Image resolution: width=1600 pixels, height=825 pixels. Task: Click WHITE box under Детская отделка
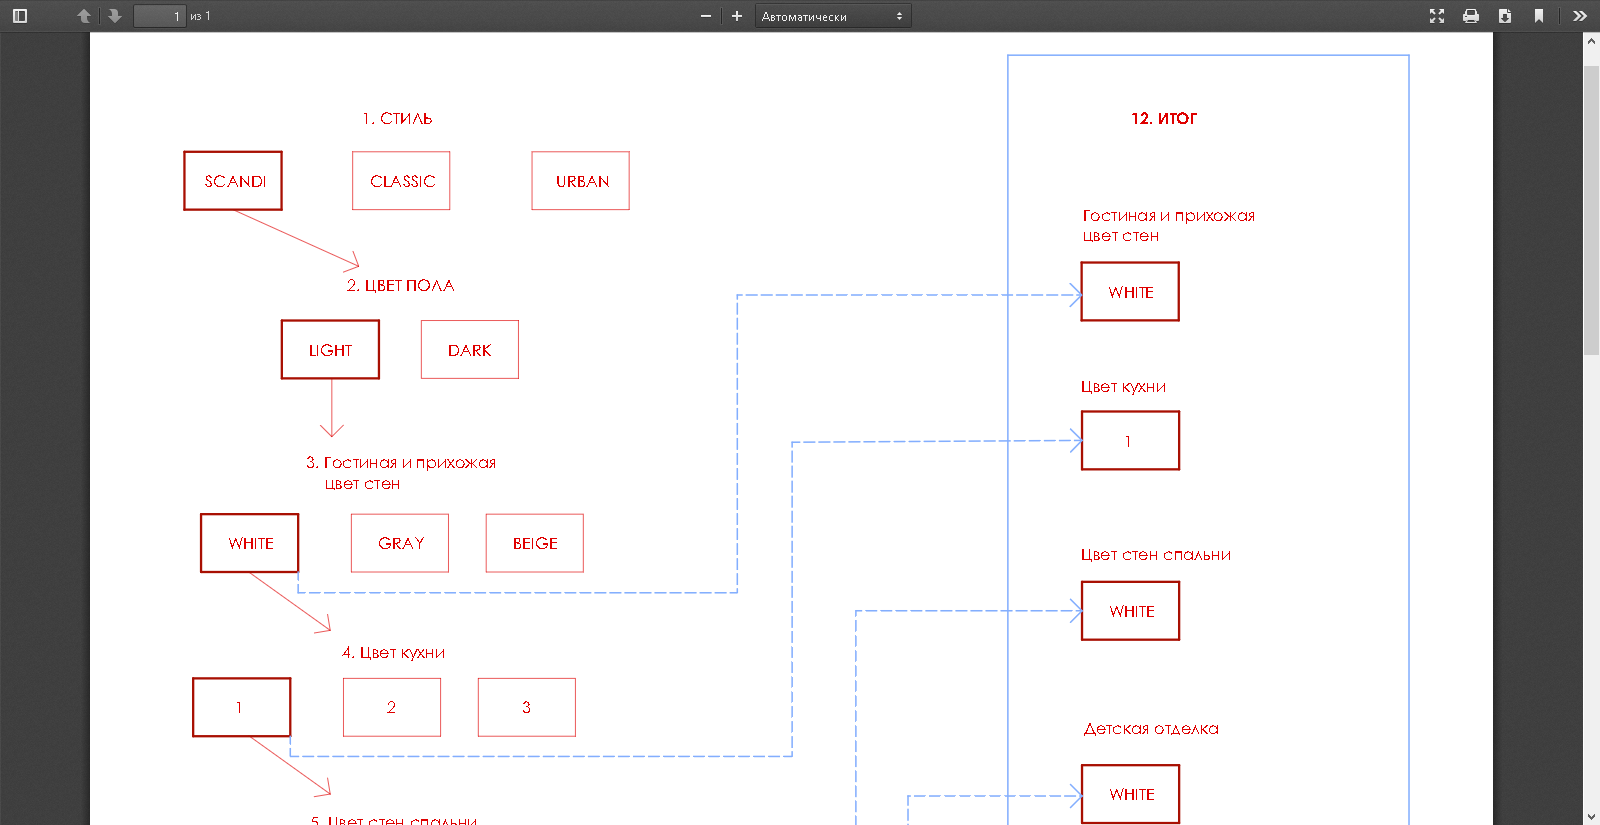point(1130,794)
